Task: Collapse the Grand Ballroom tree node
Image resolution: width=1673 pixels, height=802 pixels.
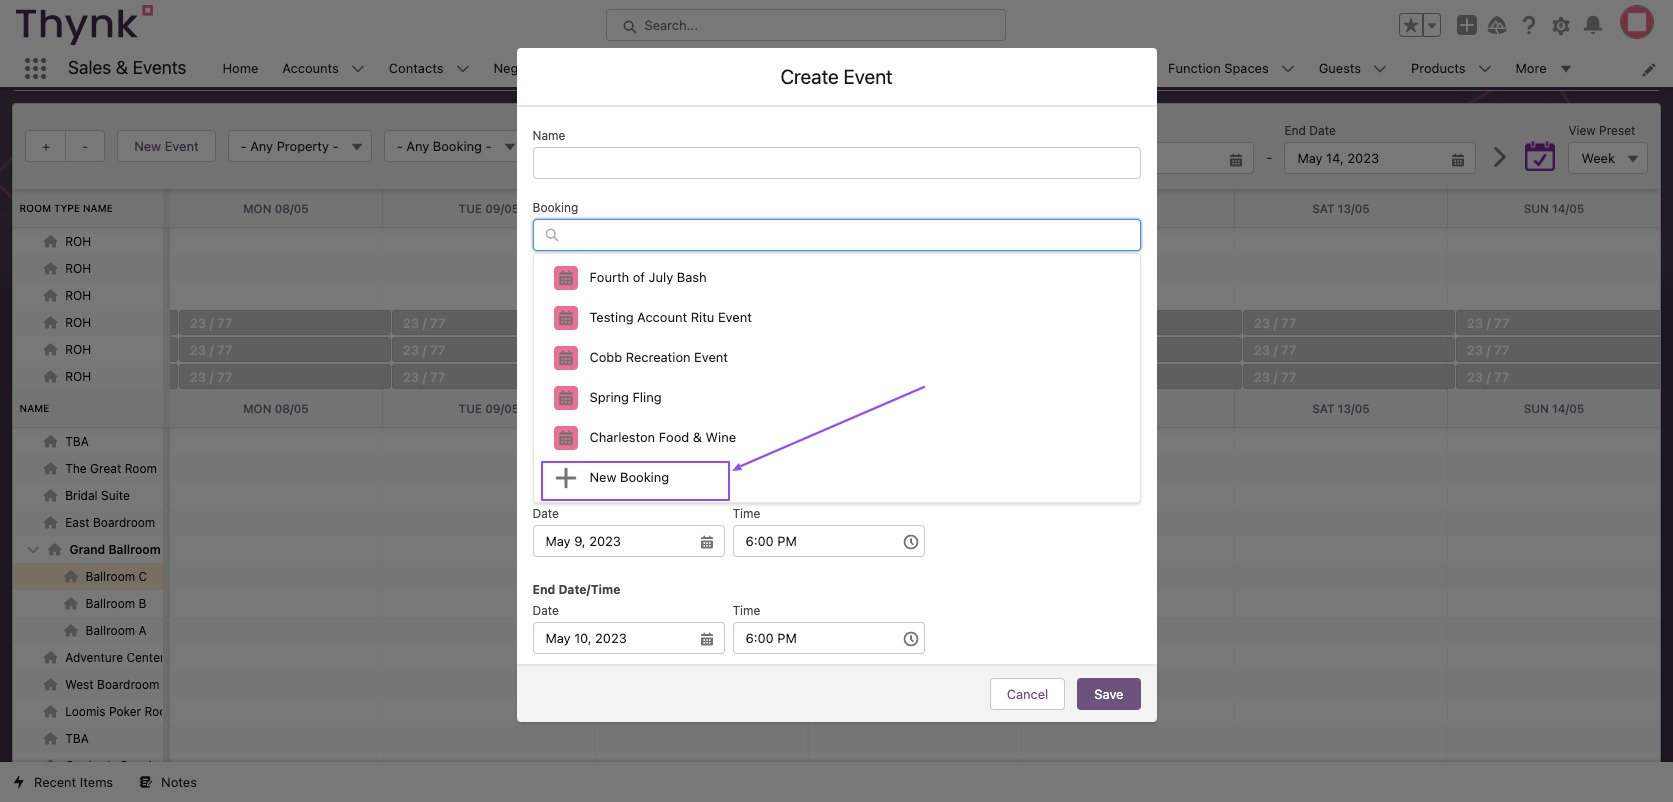Action: pos(33,550)
